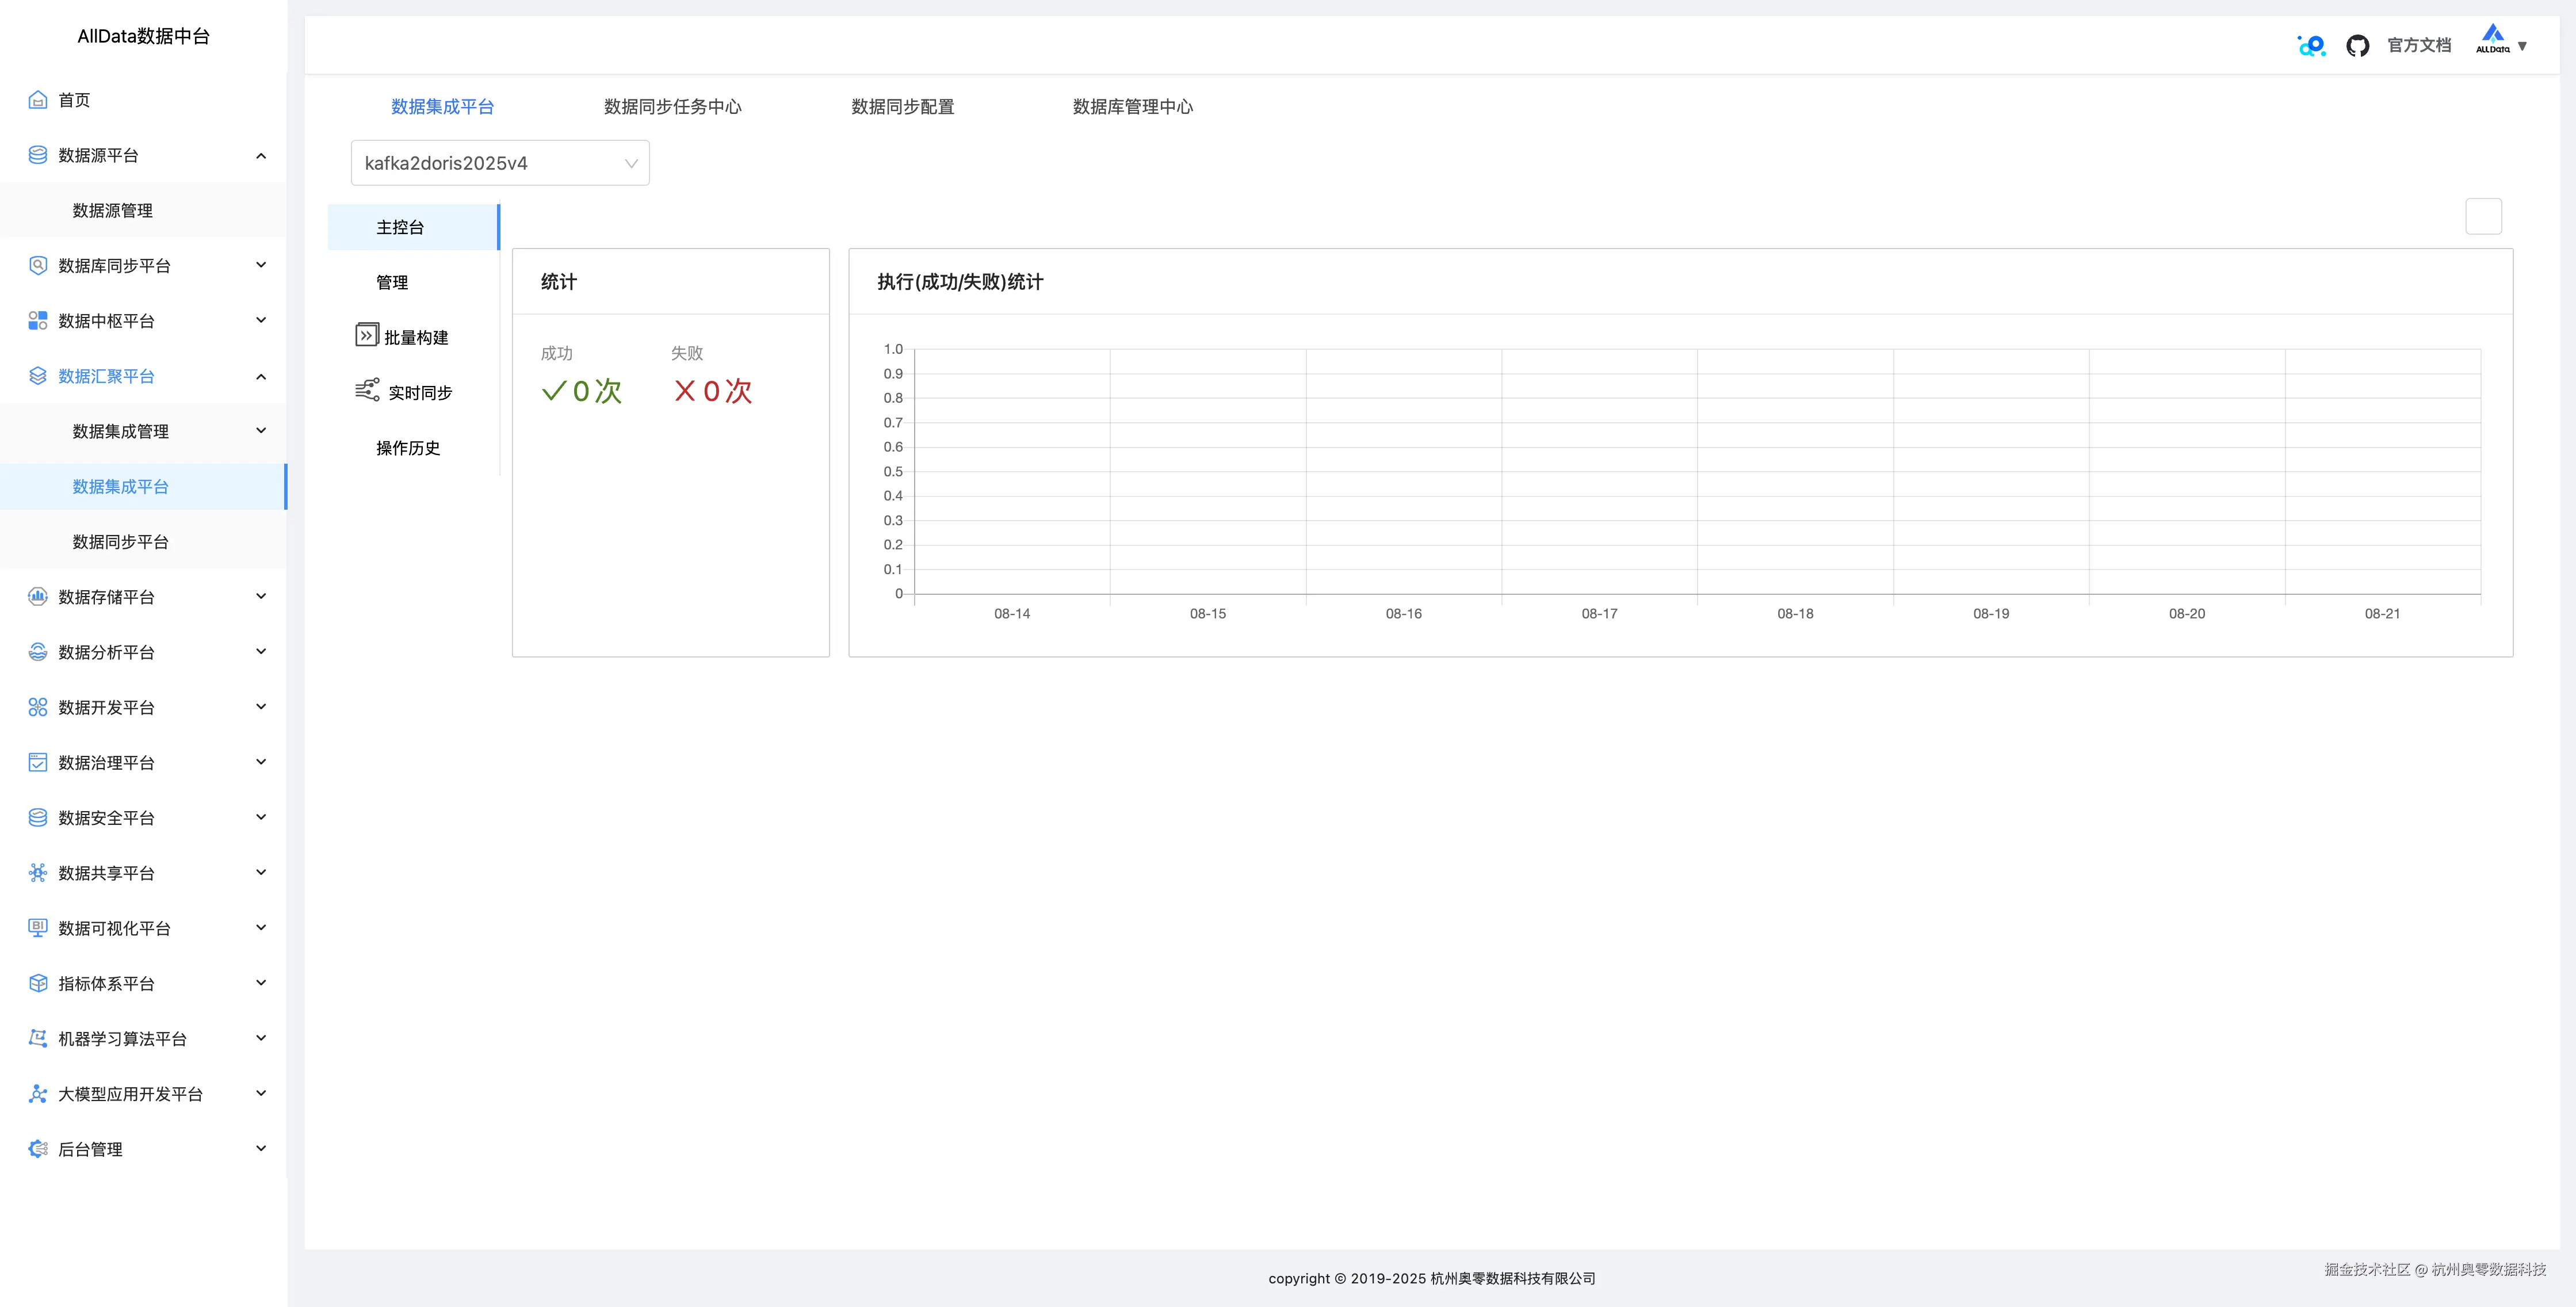Click the database icon next to 数据源平台

click(37, 154)
